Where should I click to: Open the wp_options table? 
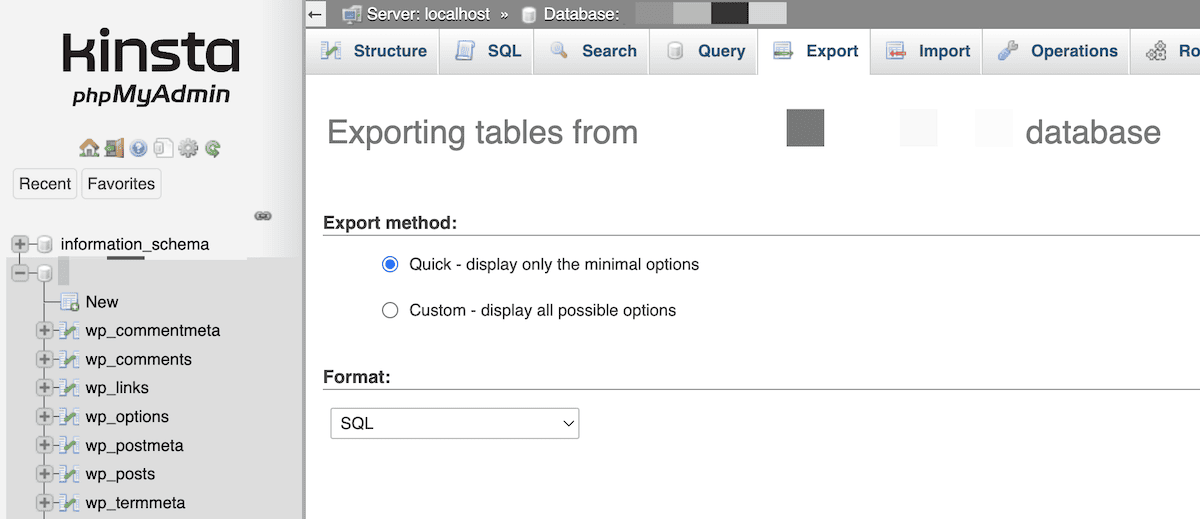tap(127, 417)
